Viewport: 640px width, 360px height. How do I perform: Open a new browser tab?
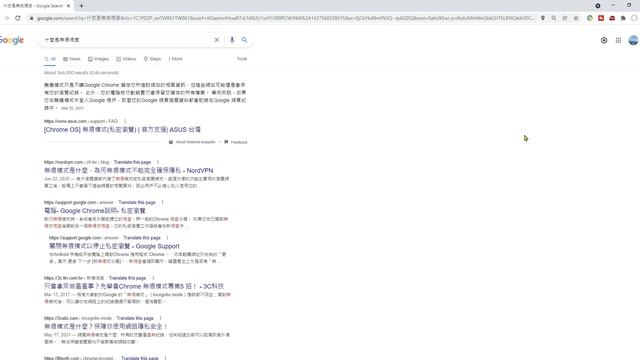[x=81, y=6]
